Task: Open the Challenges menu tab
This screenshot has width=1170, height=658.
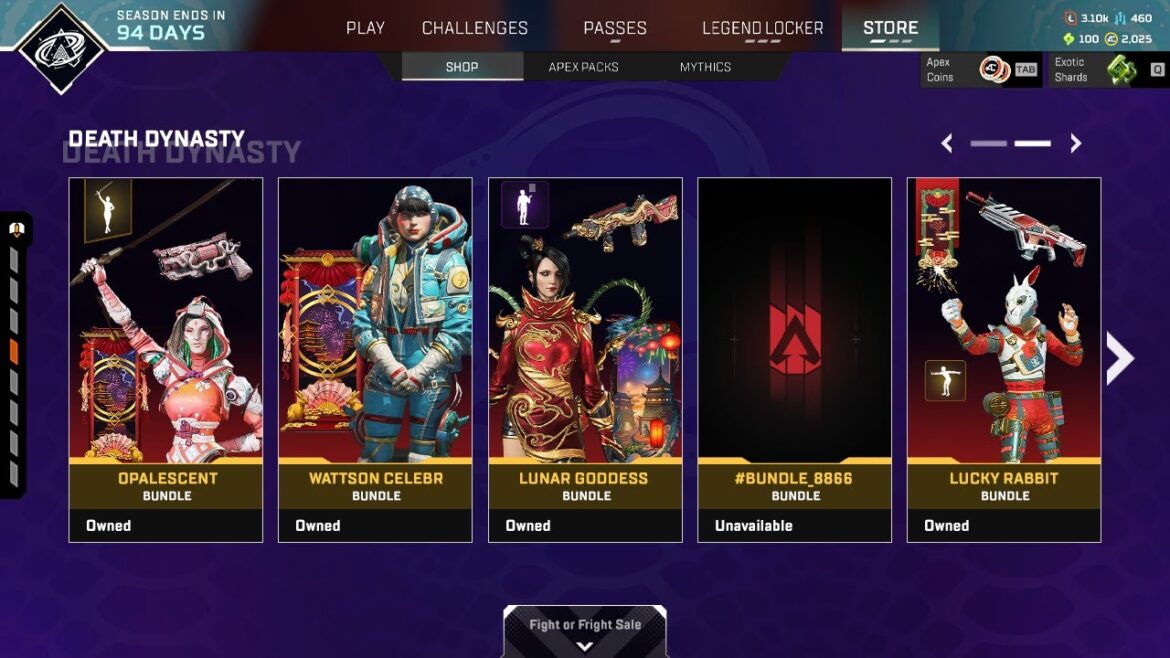Action: click(475, 28)
